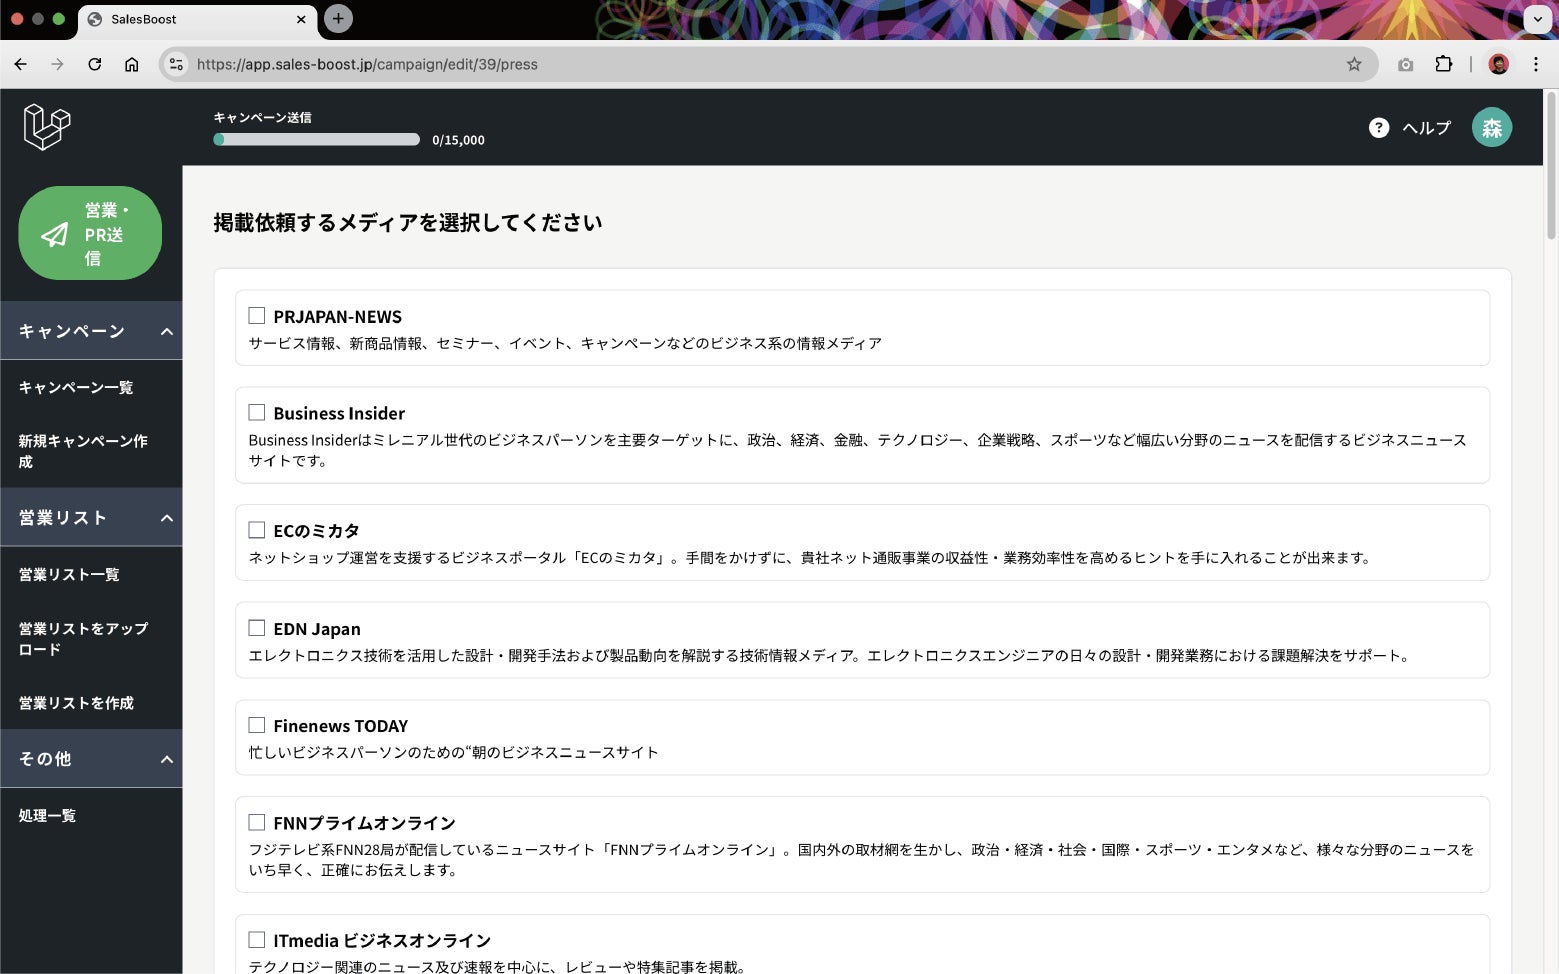Click the その他 section header label
The width and height of the screenshot is (1559, 974).
pyautogui.click(x=45, y=759)
